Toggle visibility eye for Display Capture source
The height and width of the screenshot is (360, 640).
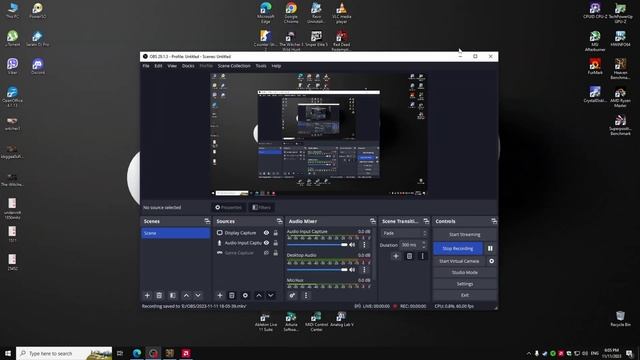[266, 233]
